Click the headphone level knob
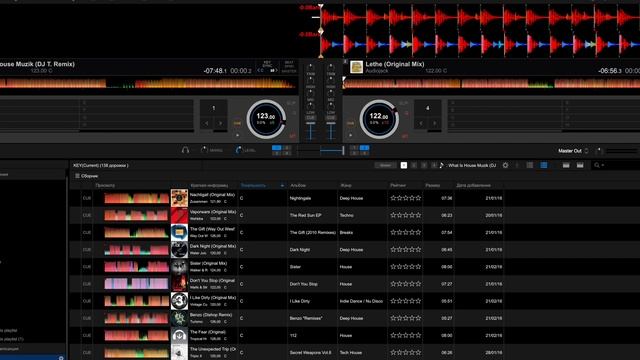The image size is (640, 360). click(238, 150)
